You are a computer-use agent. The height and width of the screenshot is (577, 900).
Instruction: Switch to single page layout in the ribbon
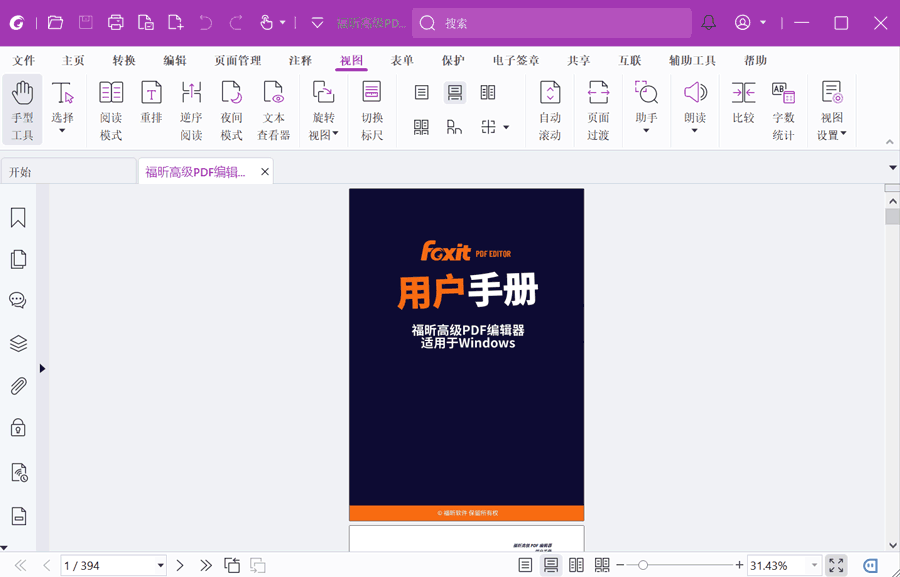pyautogui.click(x=421, y=92)
